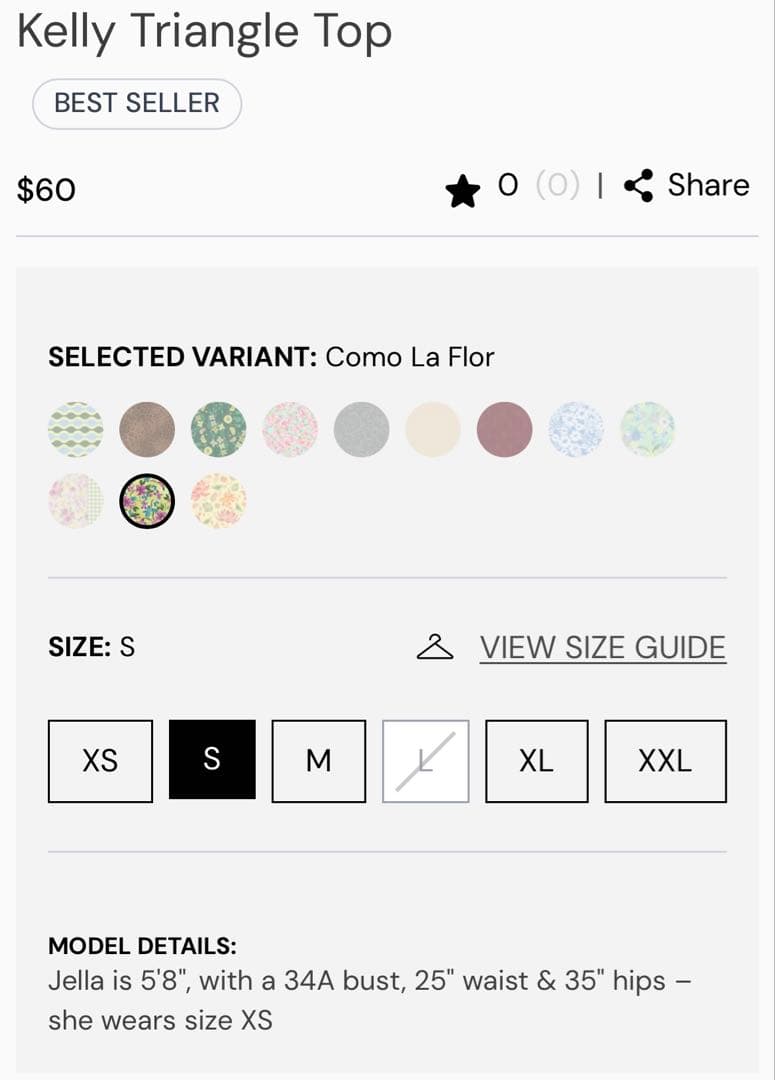
Task: Choose the solid cream swatch
Action: pos(433,430)
